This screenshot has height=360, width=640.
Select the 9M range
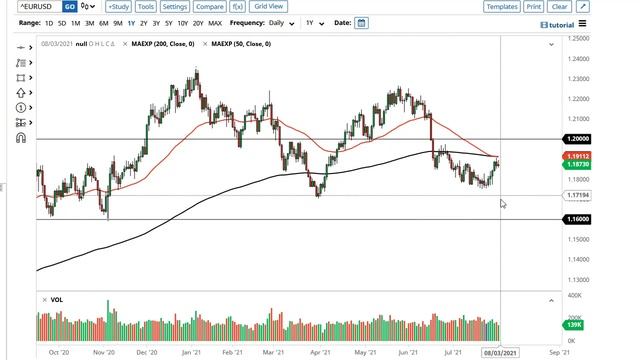118,23
